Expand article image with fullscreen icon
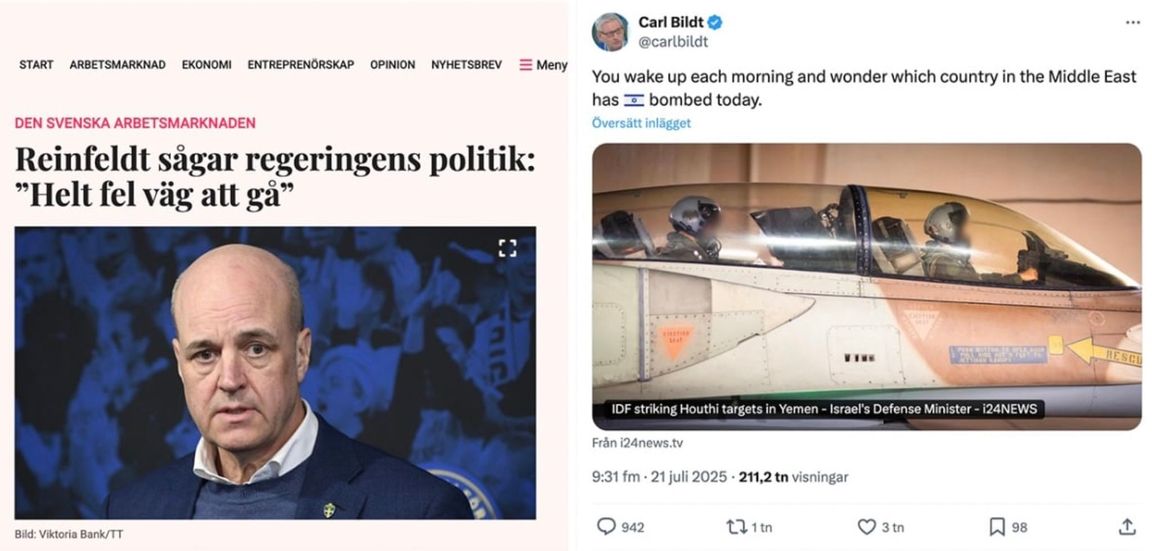Image resolution: width=1152 pixels, height=551 pixels. tap(508, 248)
